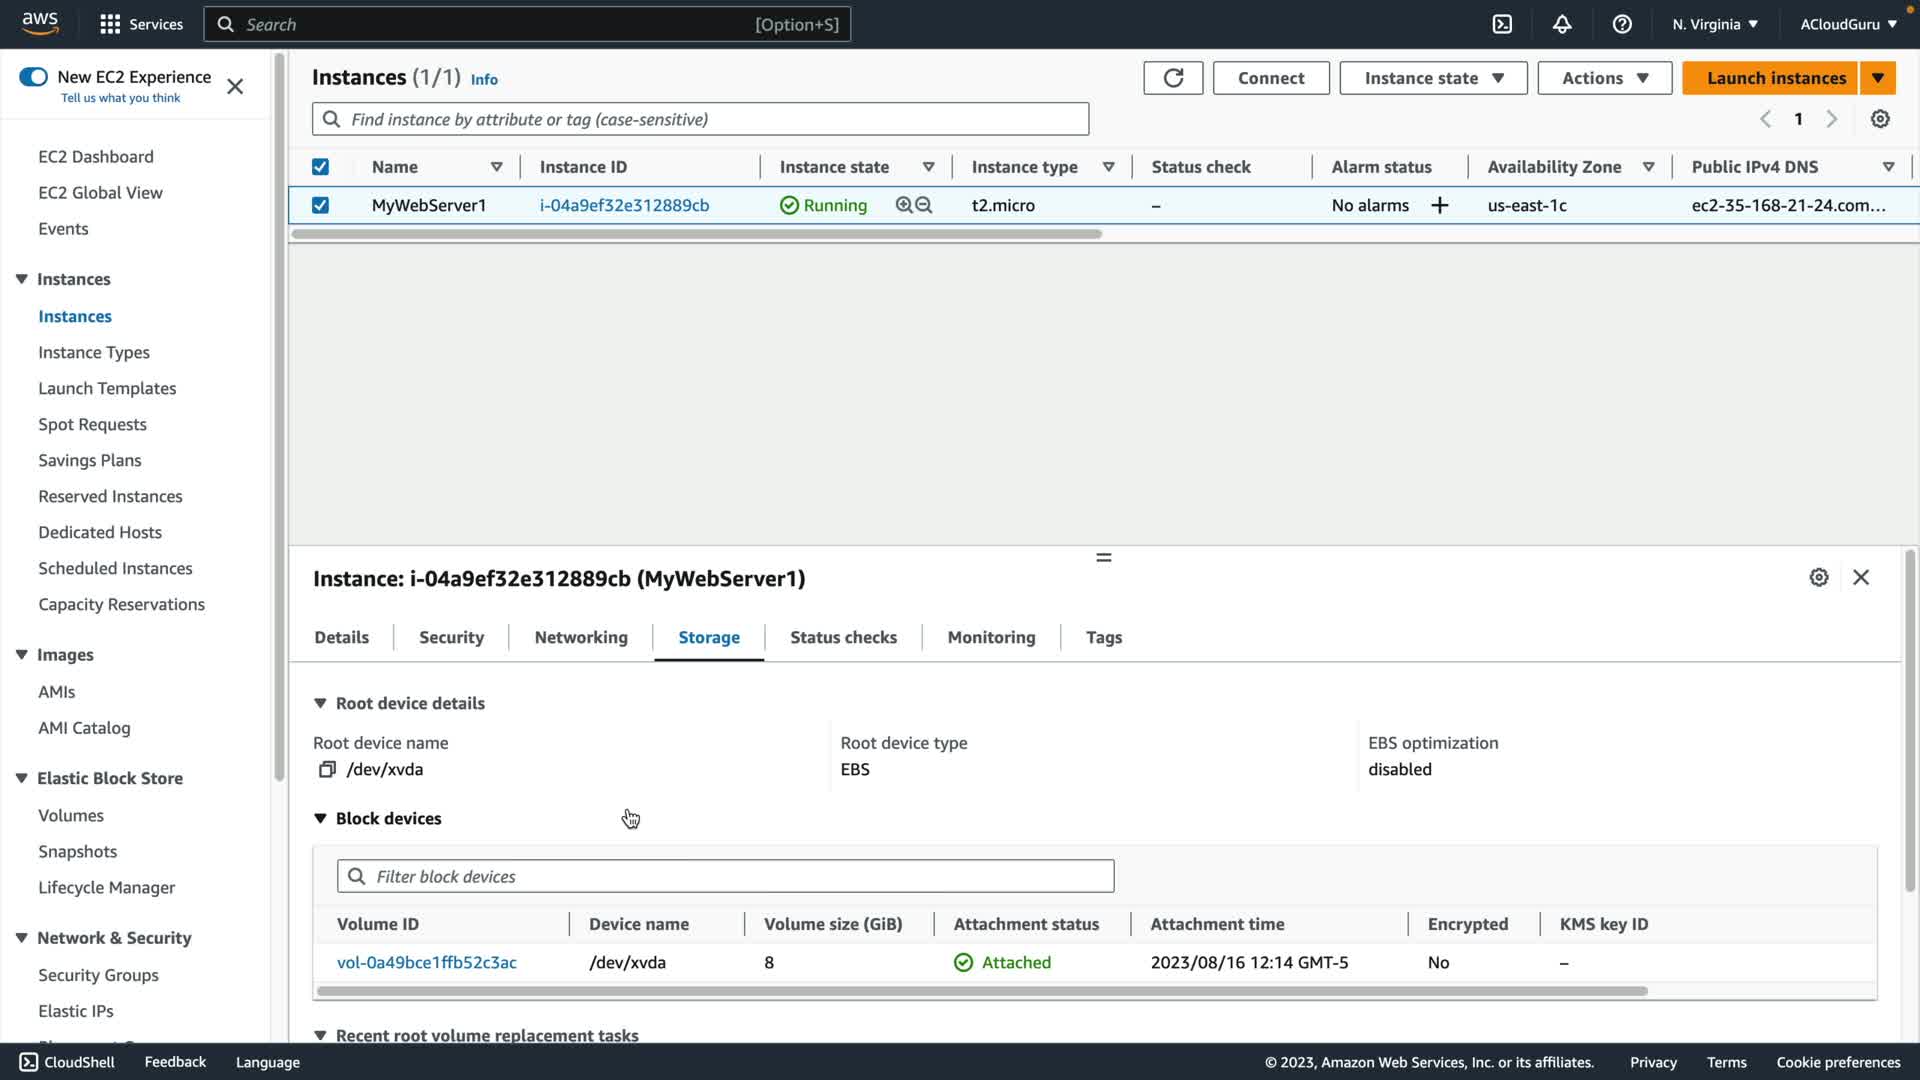Collapse the Block devices section
1920x1080 pixels.
click(x=321, y=819)
